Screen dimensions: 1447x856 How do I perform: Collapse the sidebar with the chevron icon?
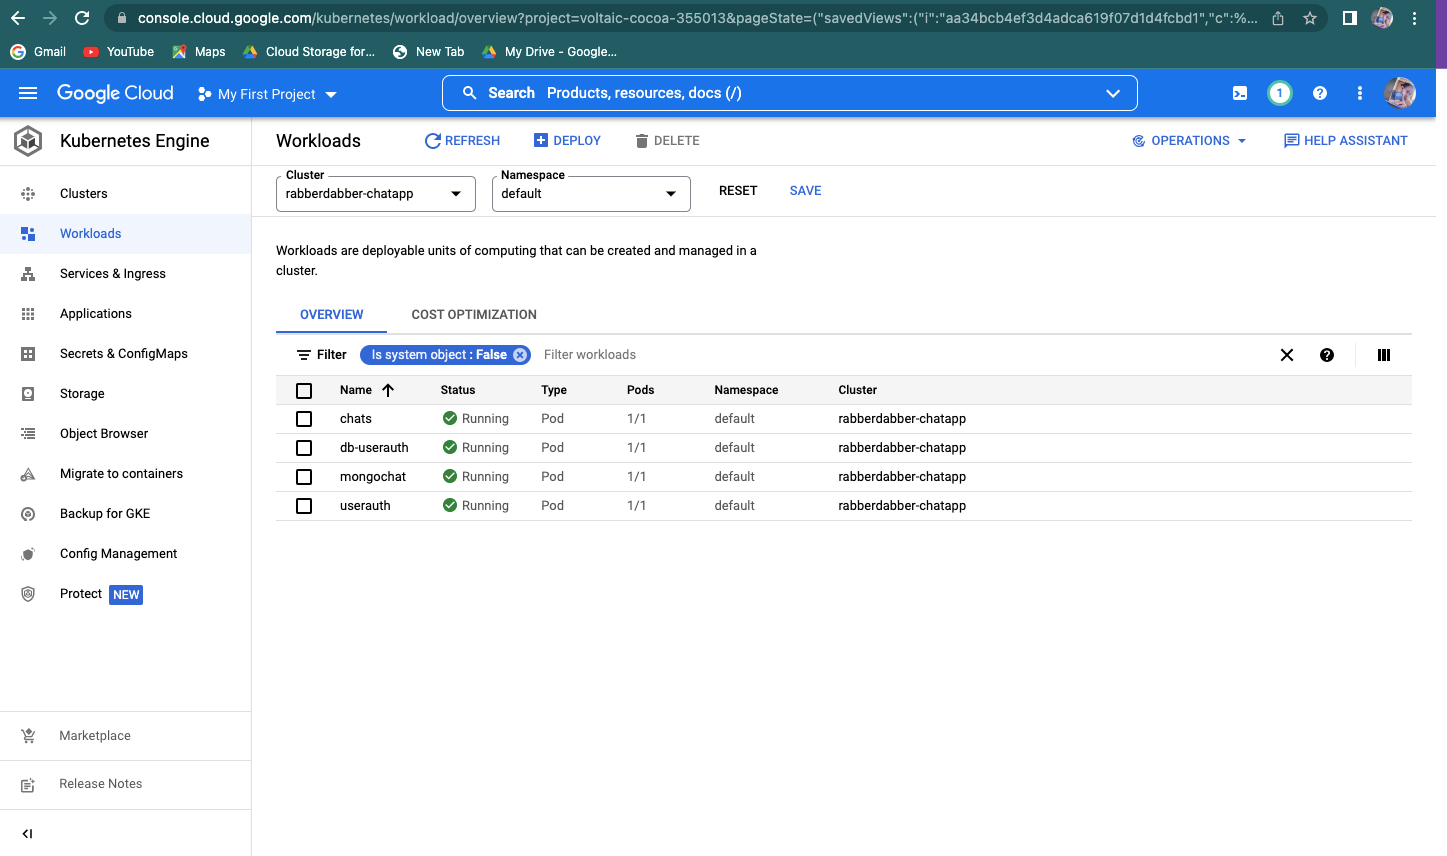coord(28,834)
